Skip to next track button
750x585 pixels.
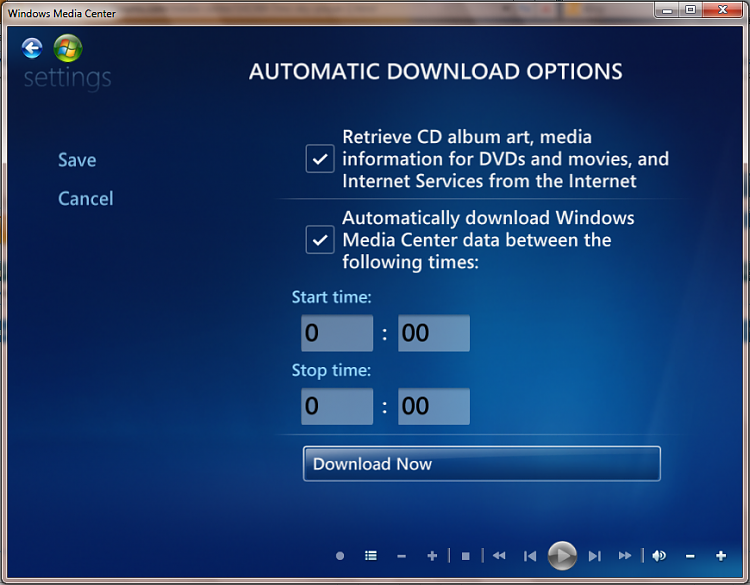595,556
